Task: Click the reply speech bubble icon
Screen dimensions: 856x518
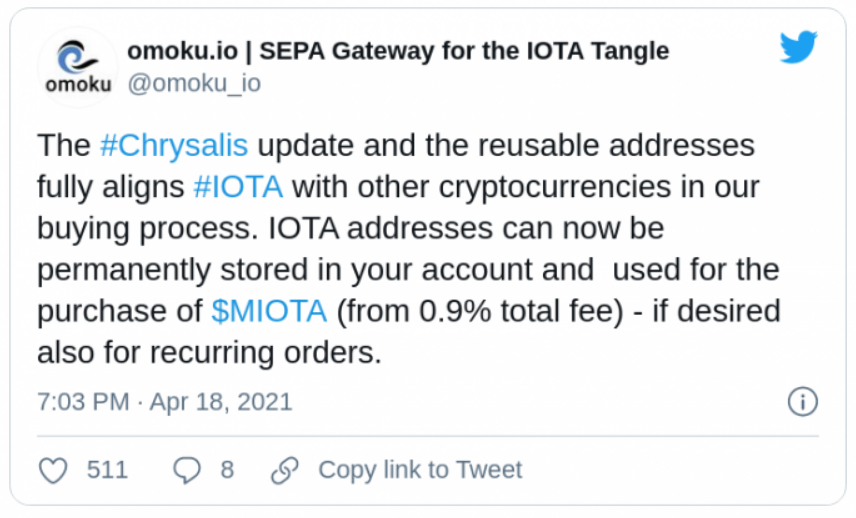Action: (187, 469)
